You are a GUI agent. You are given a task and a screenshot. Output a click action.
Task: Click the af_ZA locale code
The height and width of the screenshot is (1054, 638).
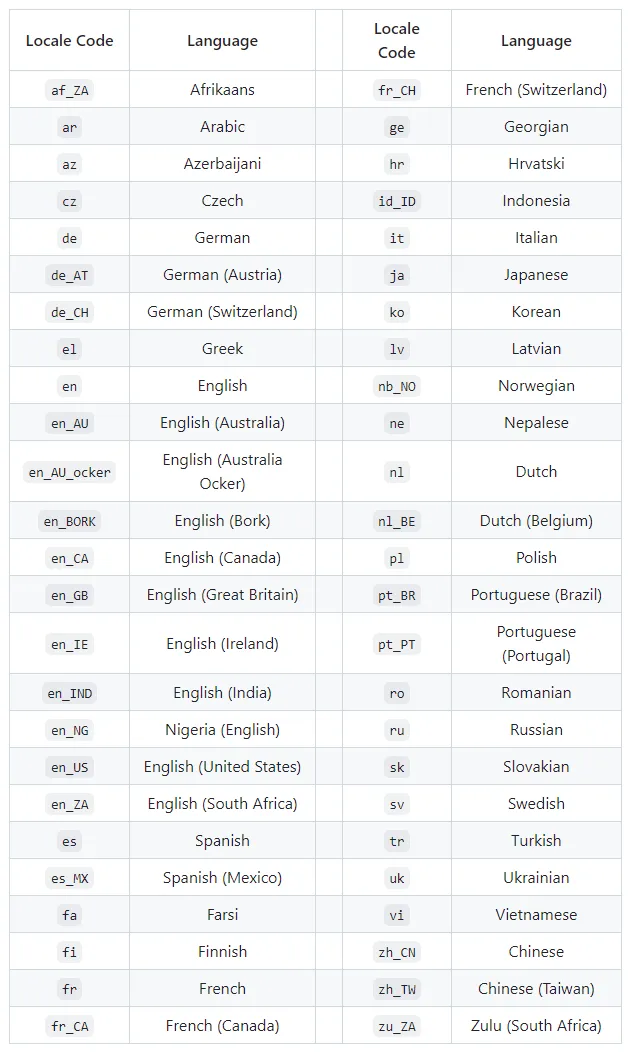69,90
